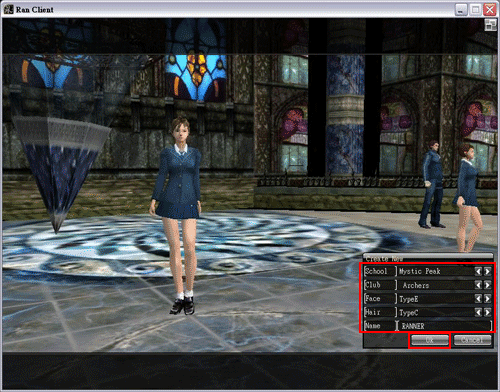Pick the previous Hair type
Screen dimensions: 500x392
[x=478, y=312]
